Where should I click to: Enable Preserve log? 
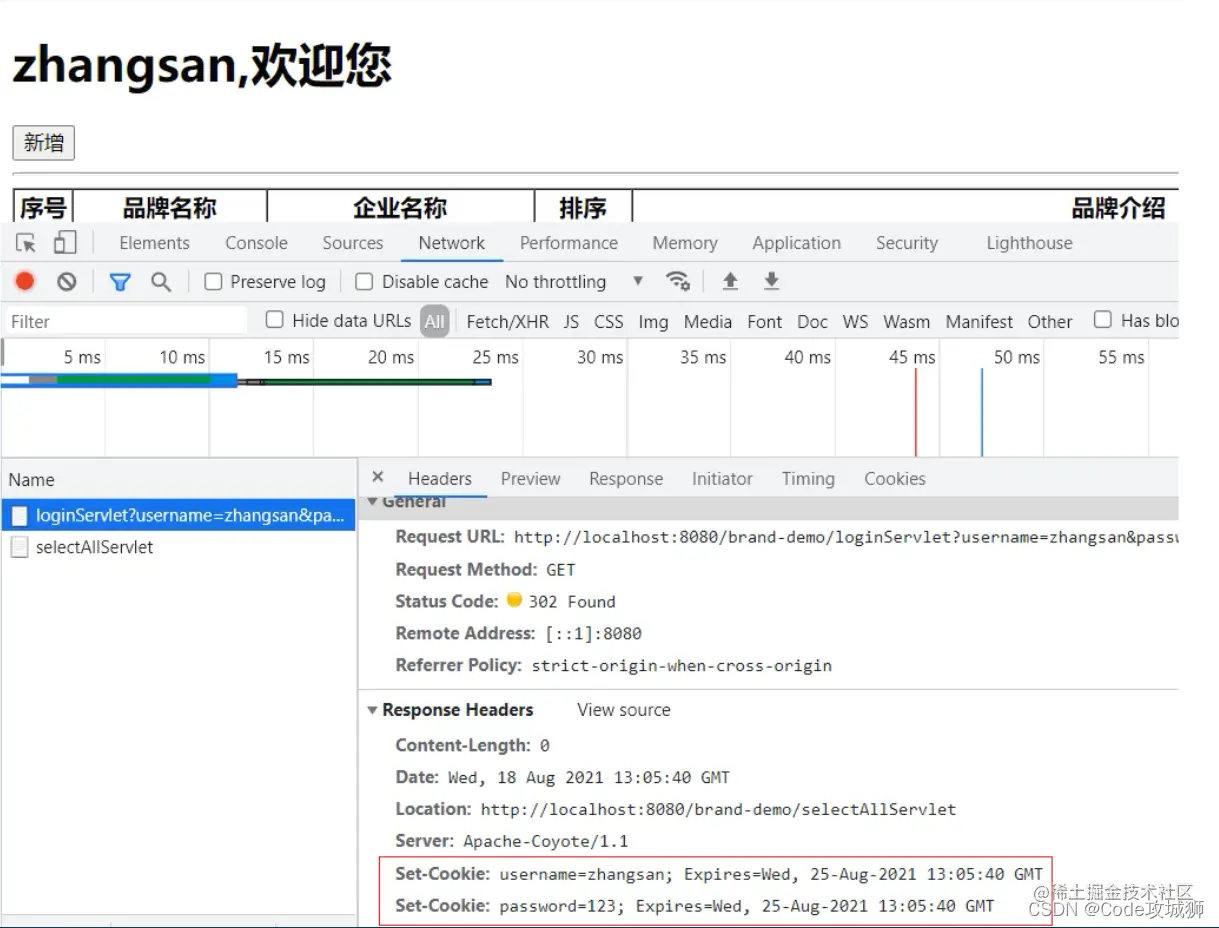[x=213, y=281]
